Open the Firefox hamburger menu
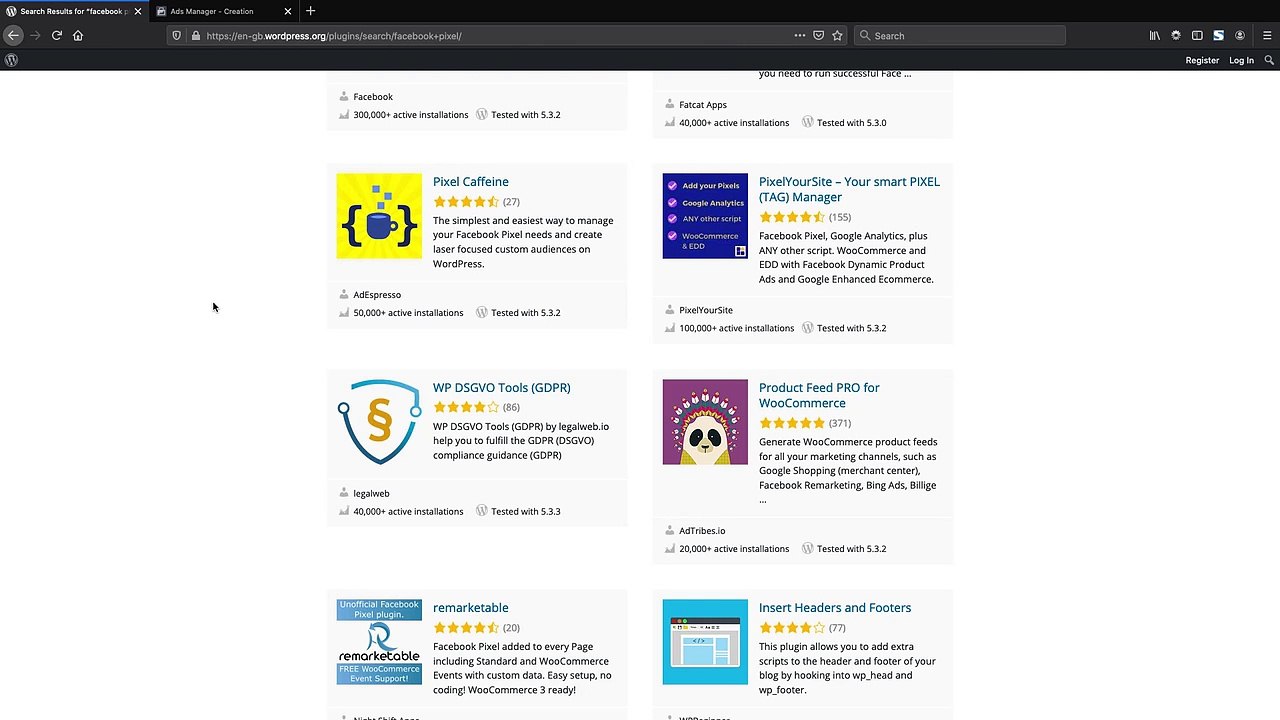The image size is (1280, 720). (x=1267, y=35)
